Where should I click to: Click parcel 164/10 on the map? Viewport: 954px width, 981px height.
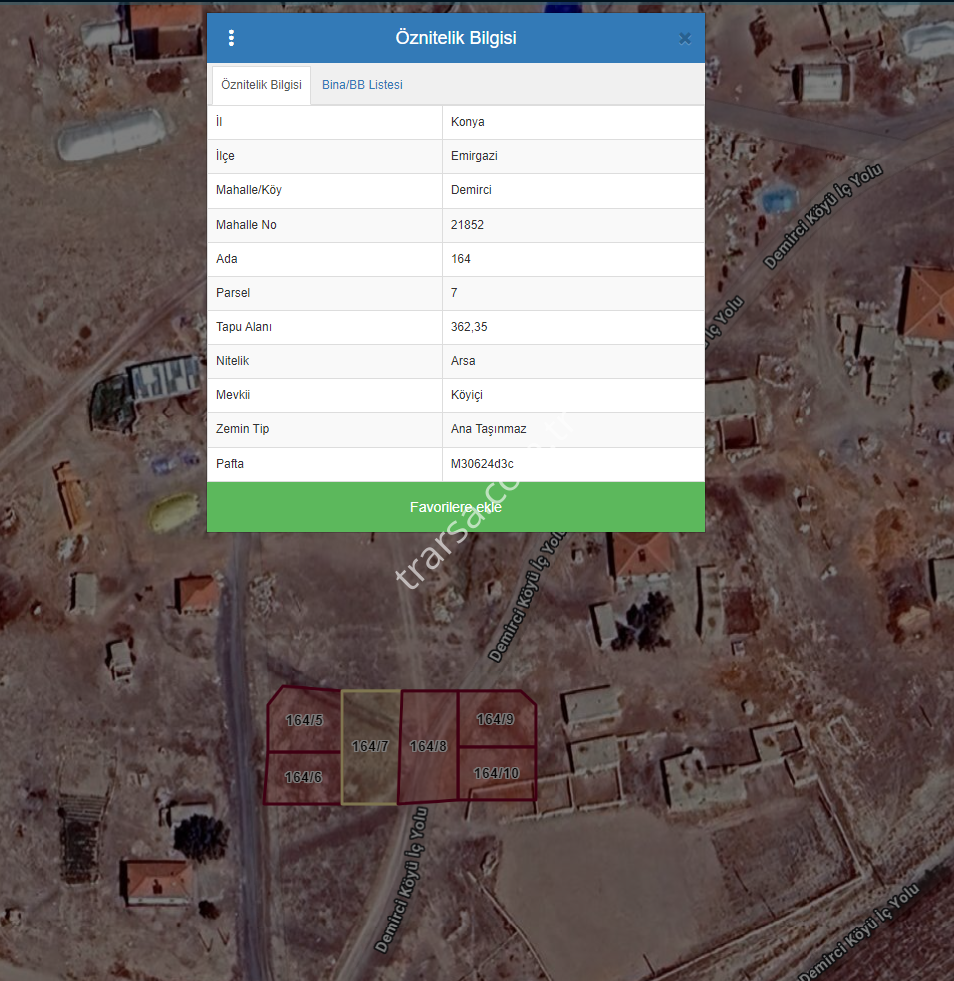[x=496, y=773]
